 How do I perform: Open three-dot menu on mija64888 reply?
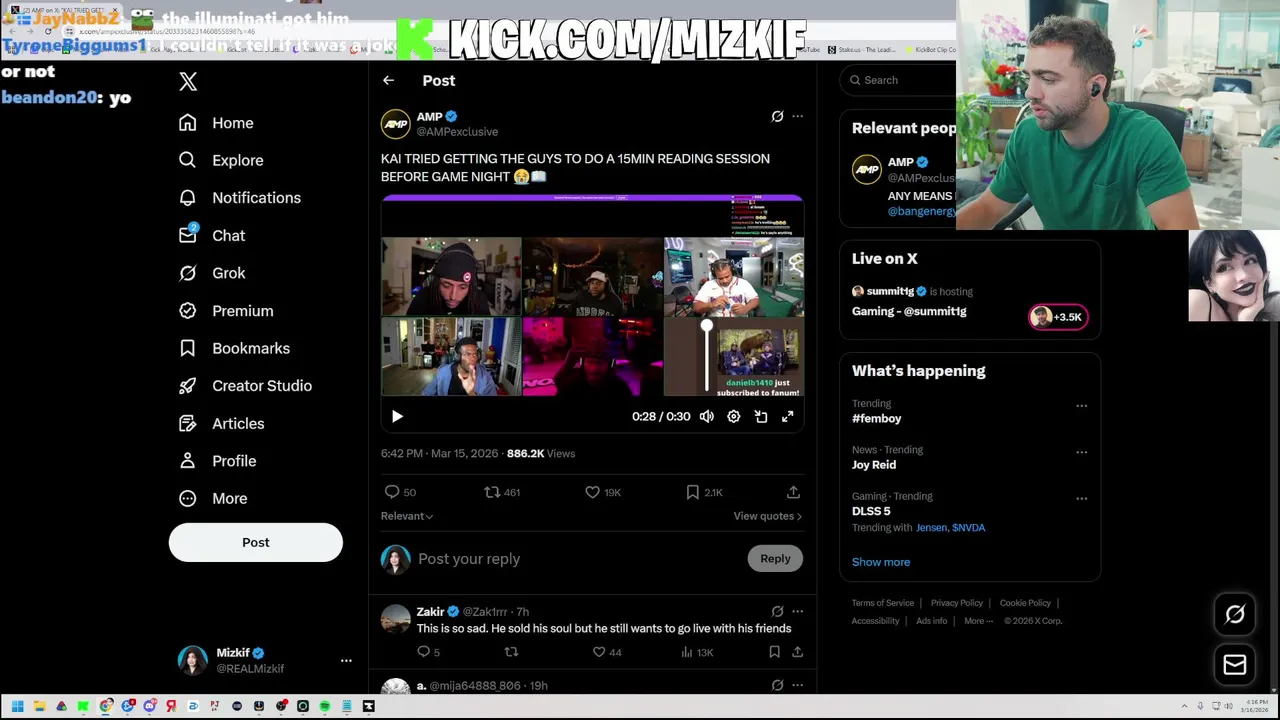(x=797, y=686)
